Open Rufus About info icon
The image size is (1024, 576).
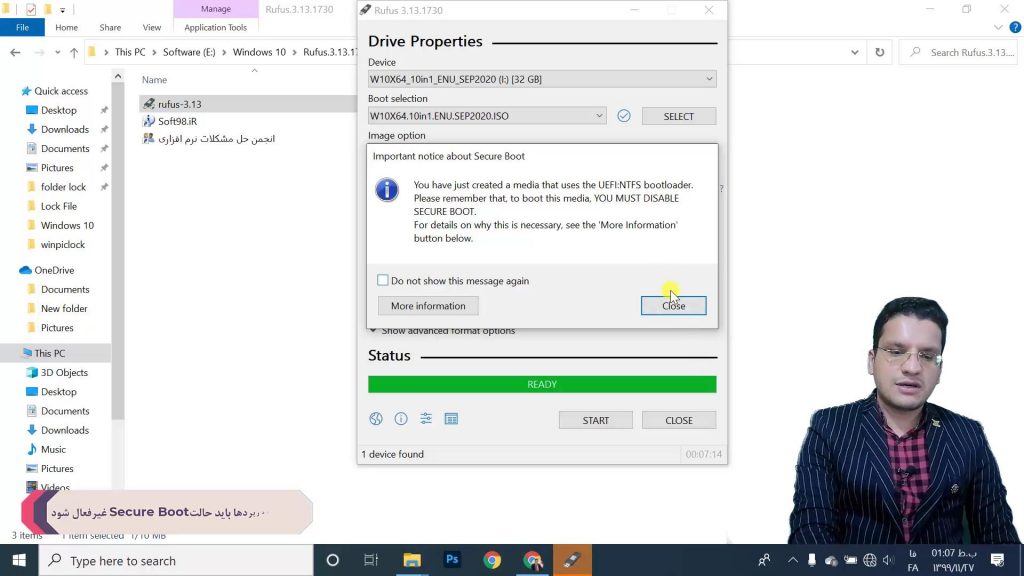click(401, 419)
